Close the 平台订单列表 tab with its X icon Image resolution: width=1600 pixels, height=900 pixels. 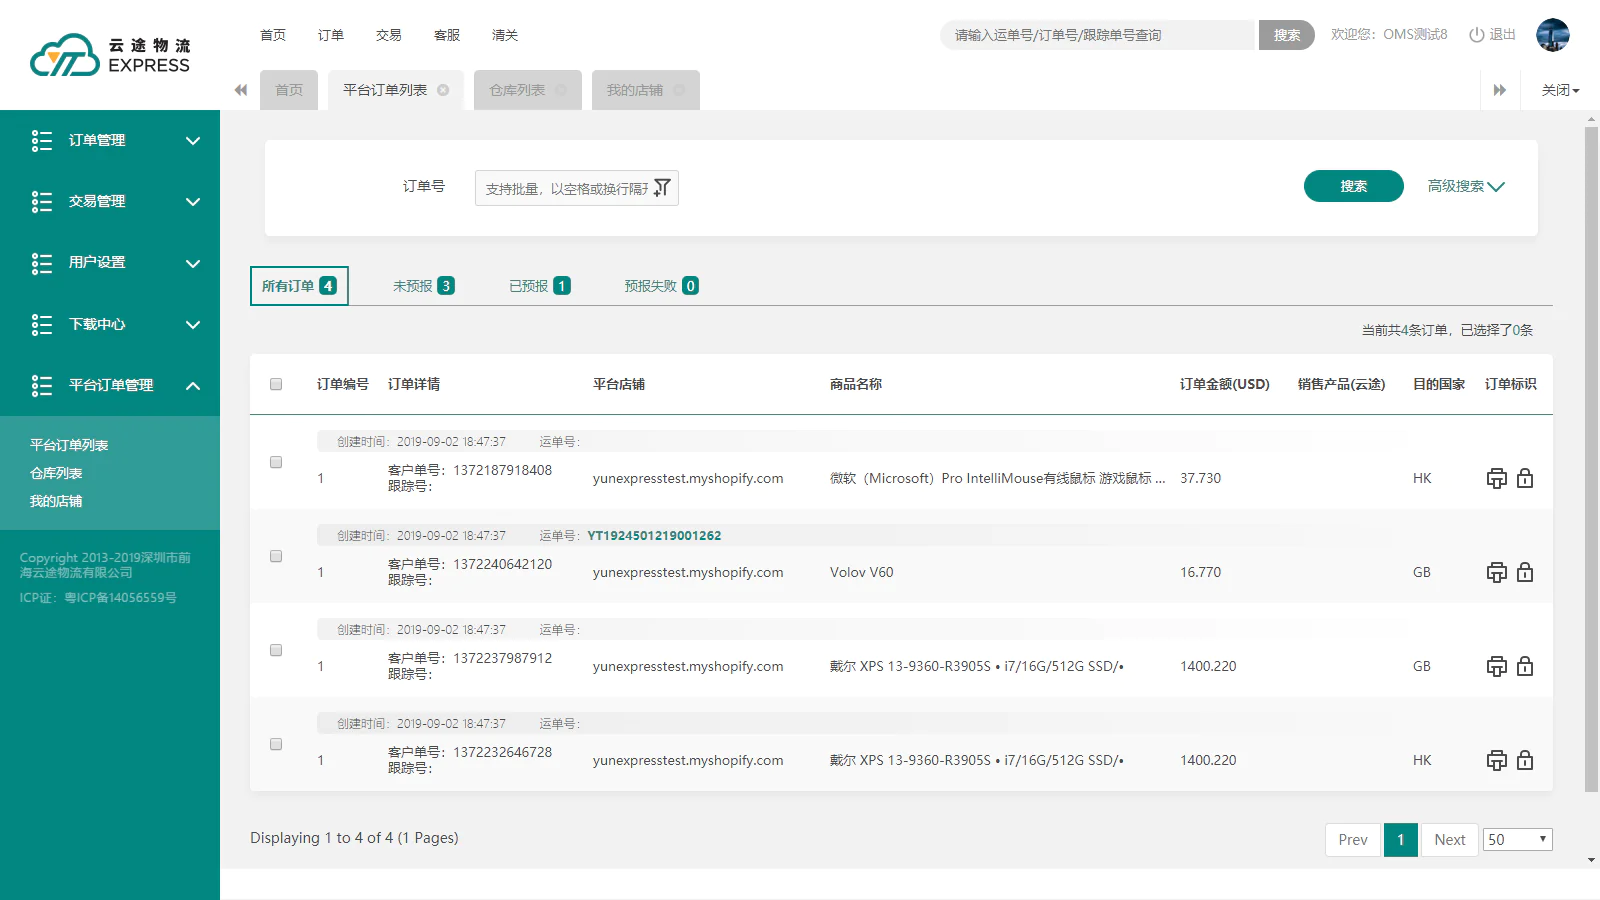[443, 90]
